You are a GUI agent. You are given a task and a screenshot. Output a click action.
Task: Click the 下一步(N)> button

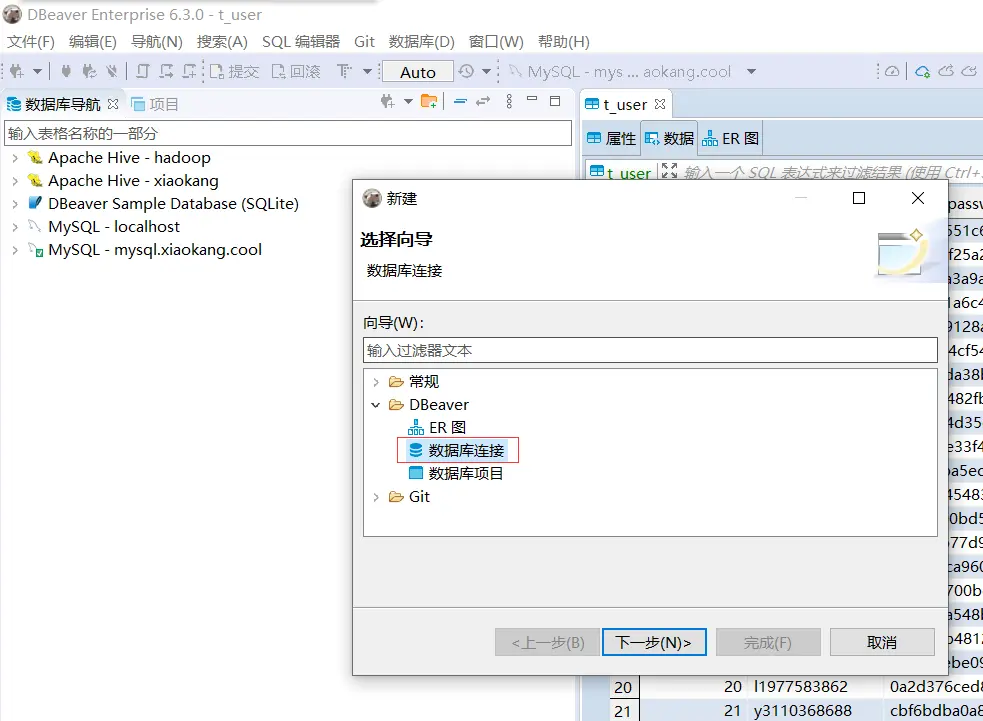(x=654, y=642)
